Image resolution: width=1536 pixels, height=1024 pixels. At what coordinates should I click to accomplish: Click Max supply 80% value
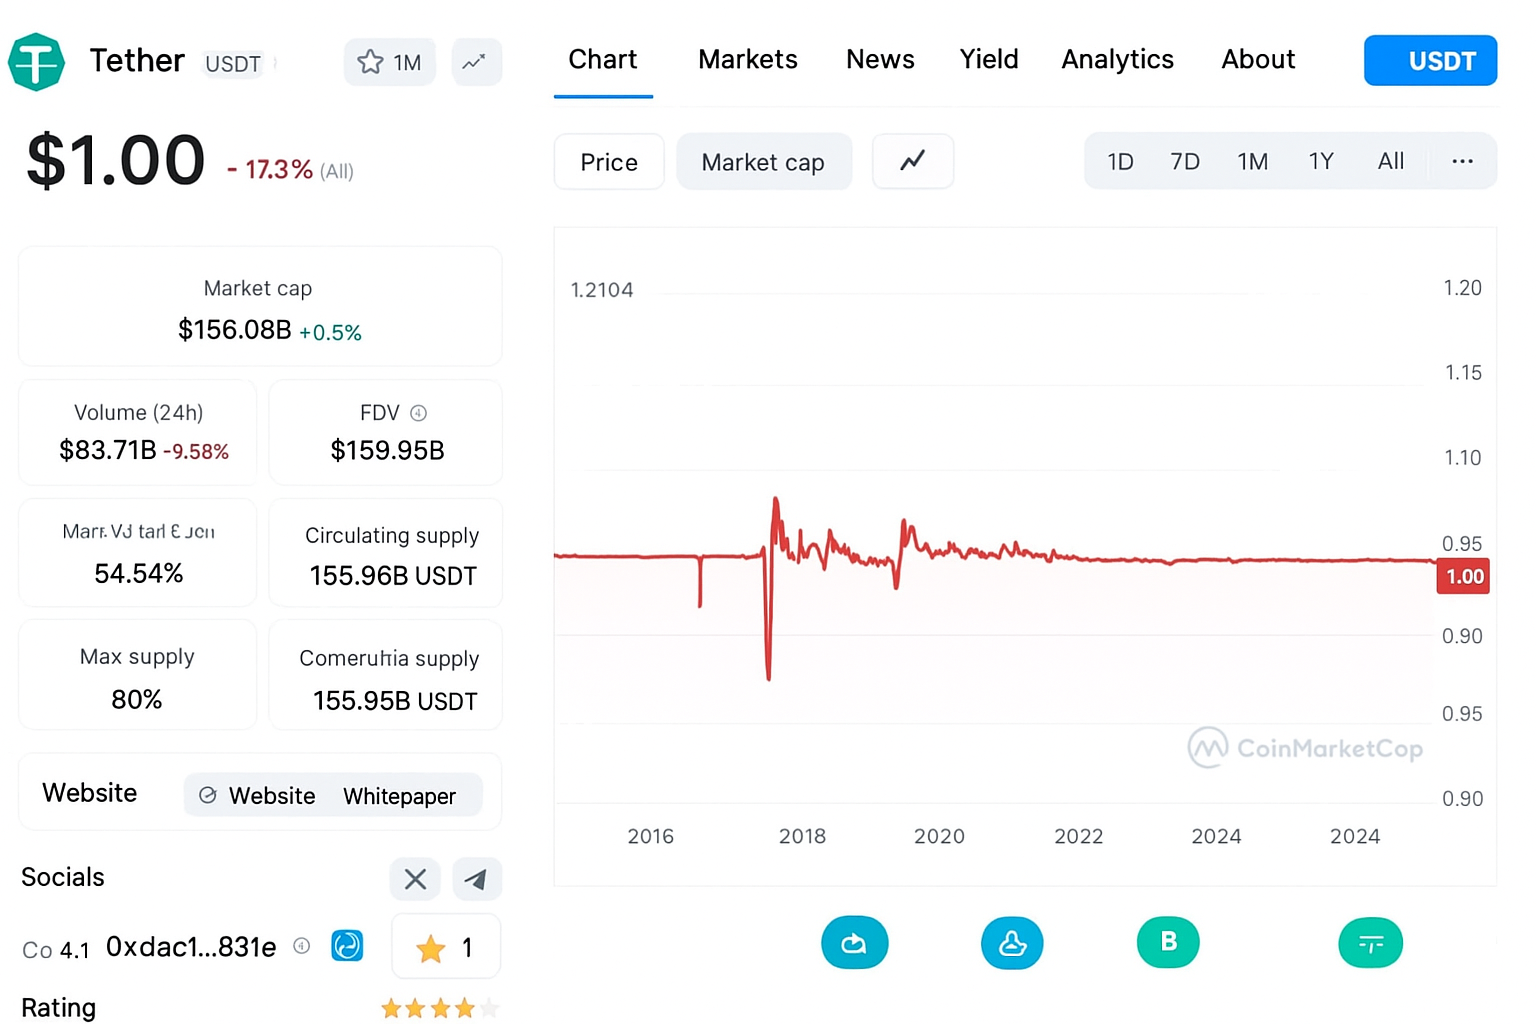pos(137,699)
